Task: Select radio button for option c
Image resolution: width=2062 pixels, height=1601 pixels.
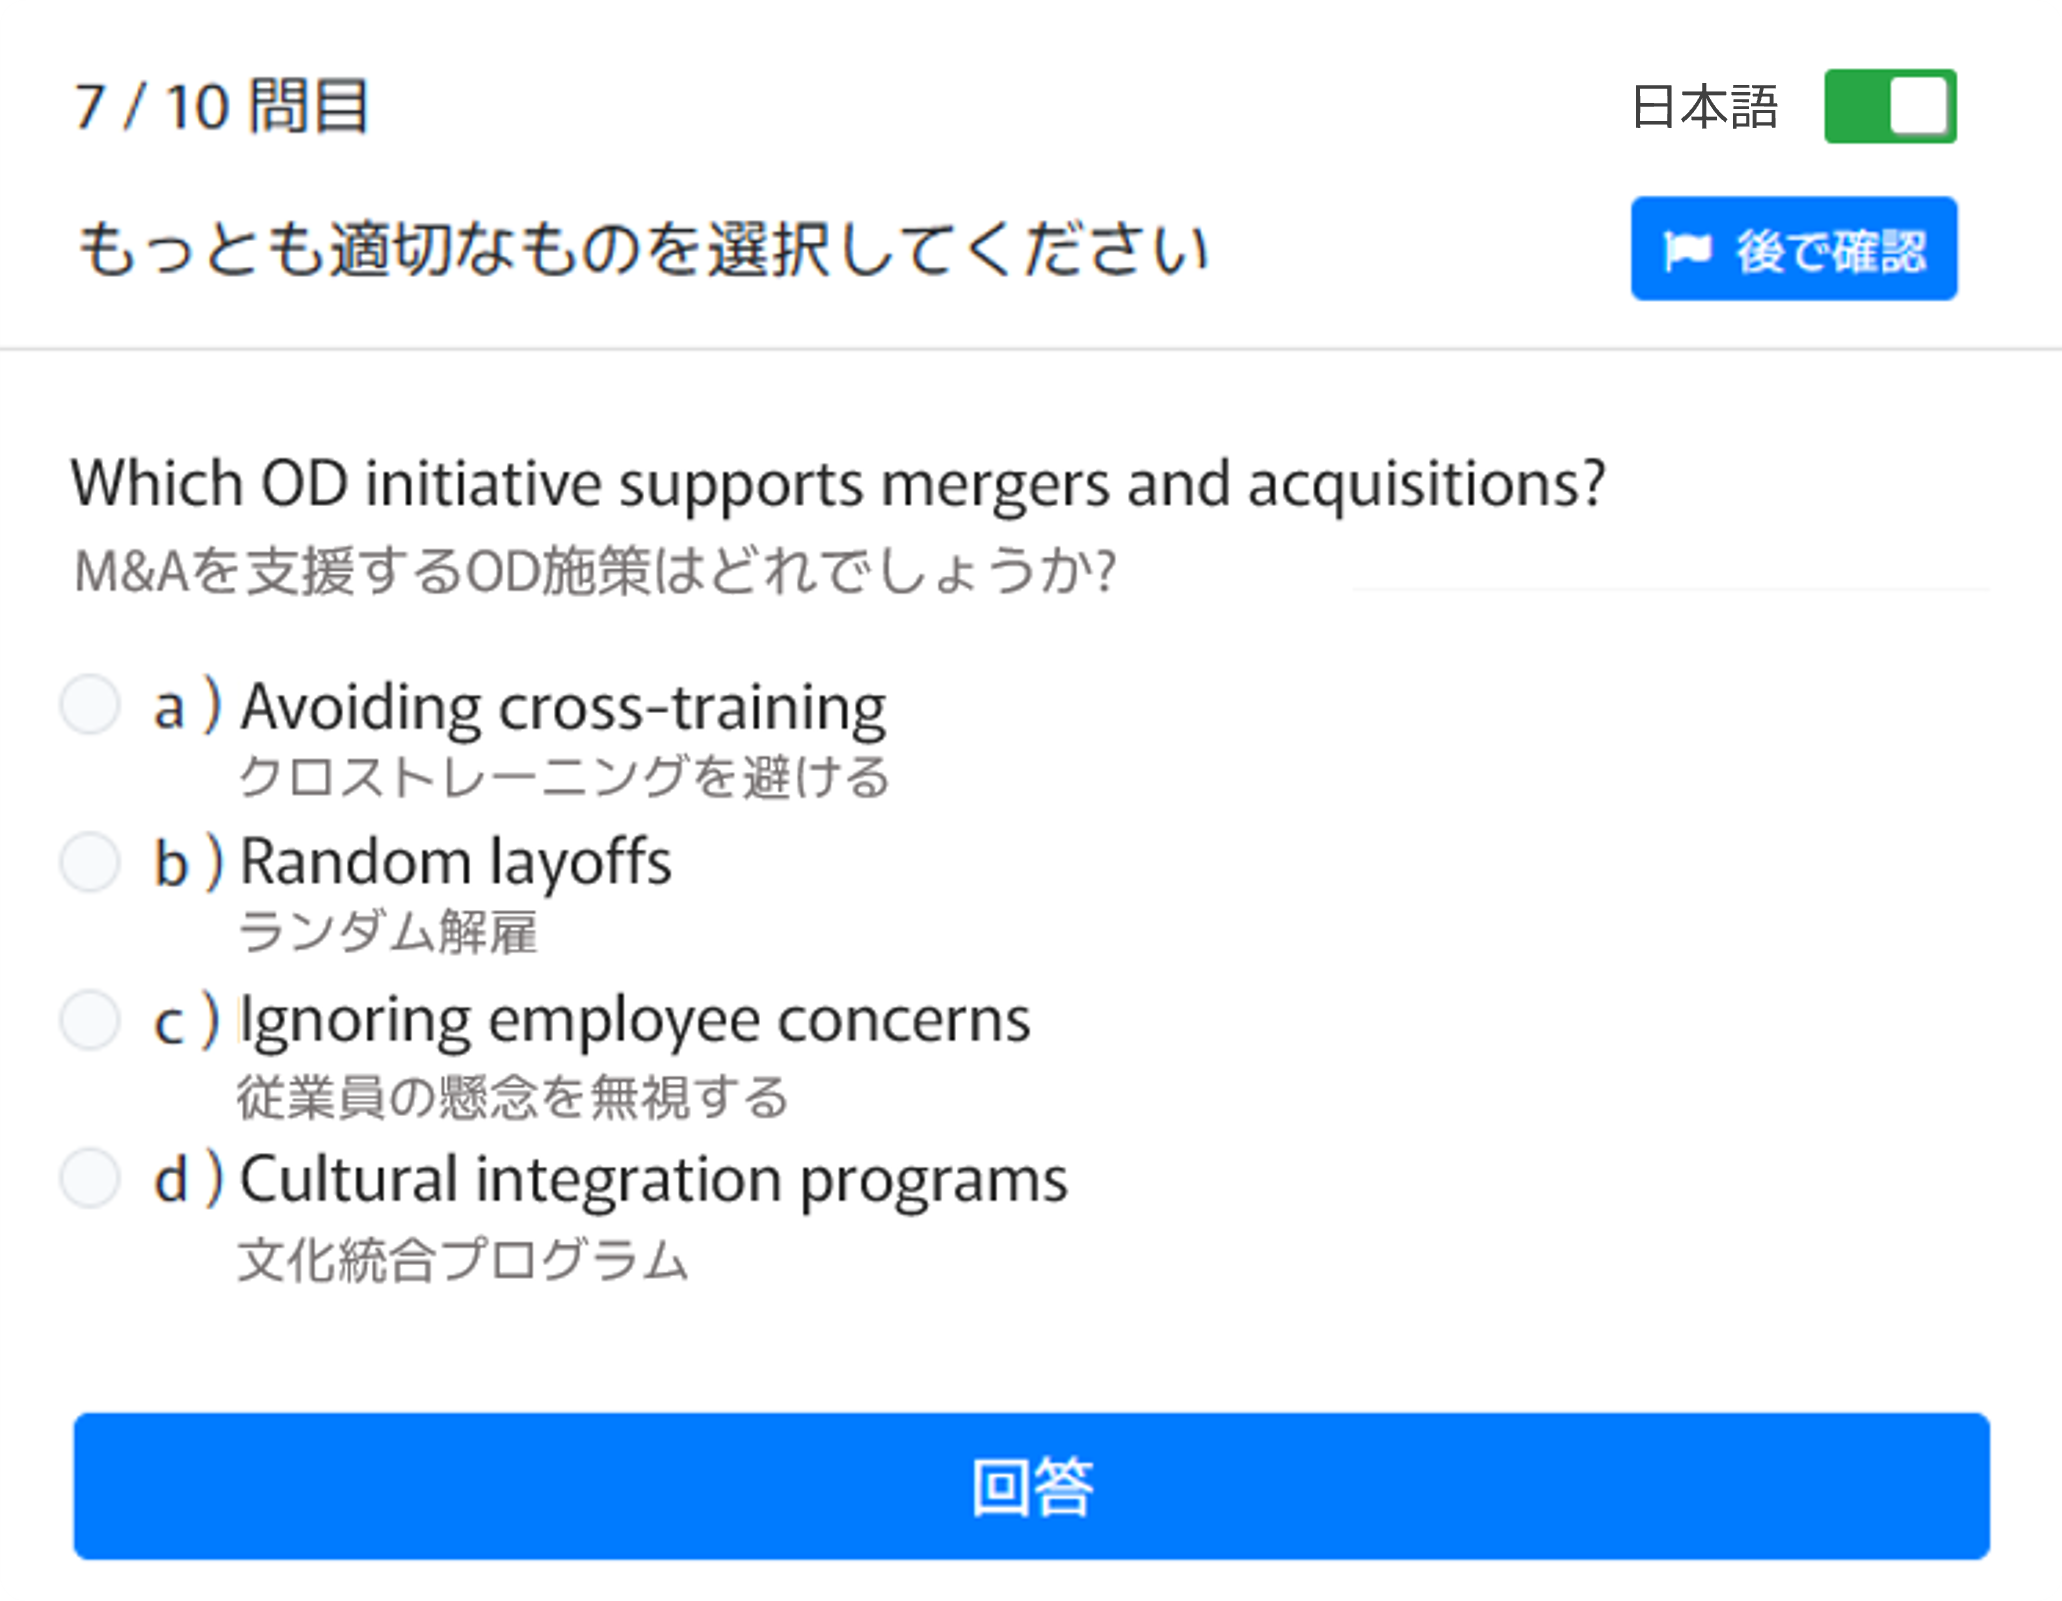Action: 91,1019
